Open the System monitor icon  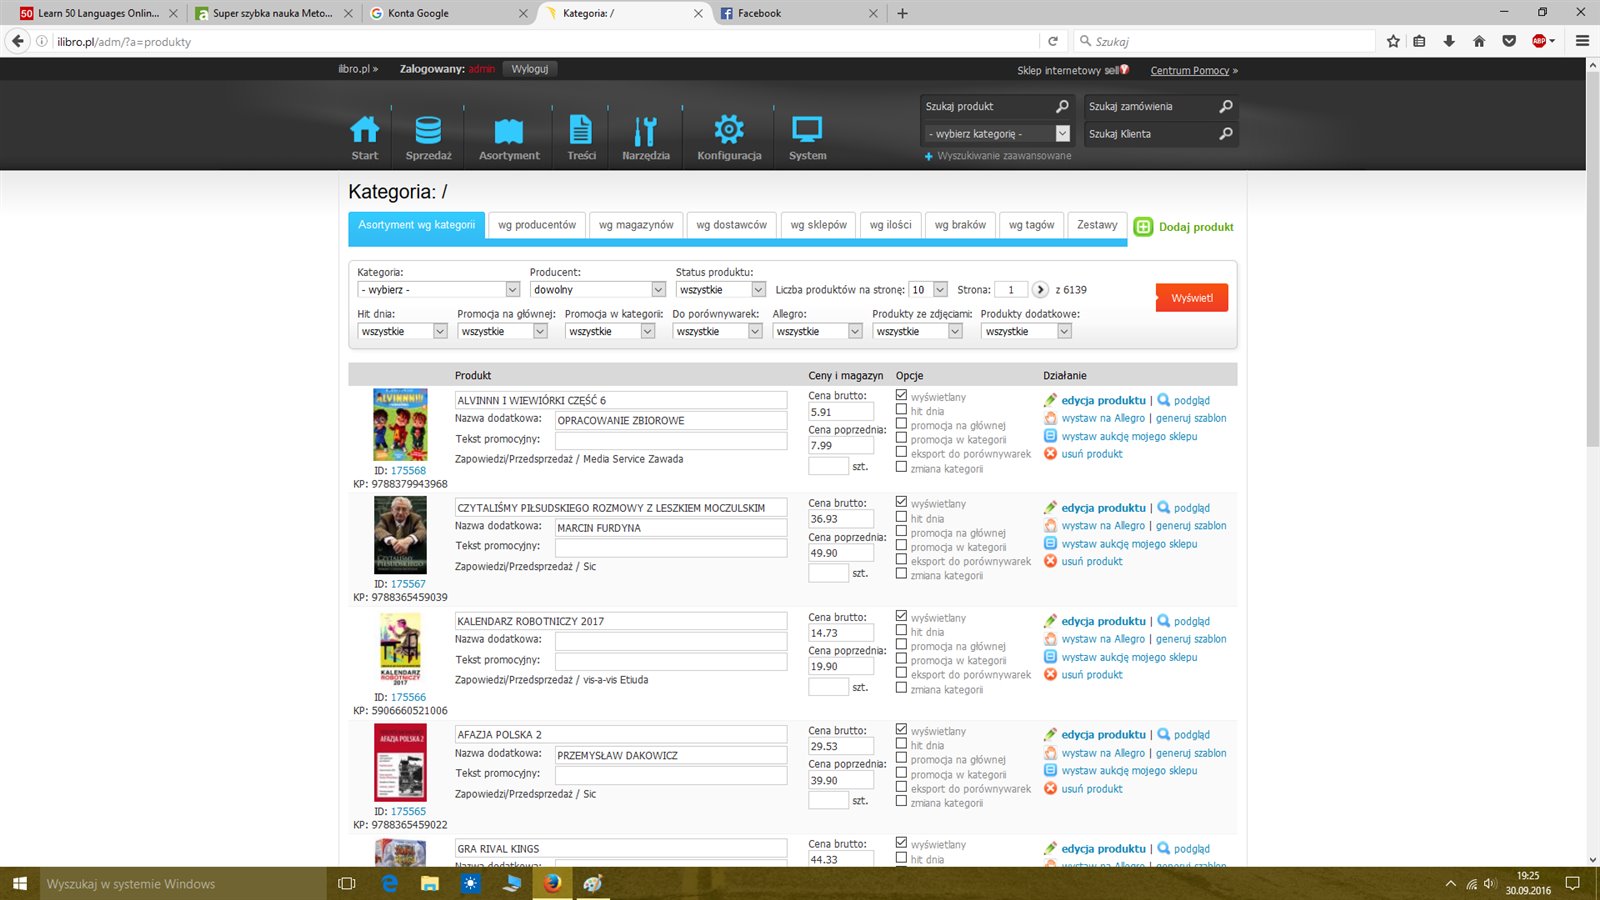point(807,131)
